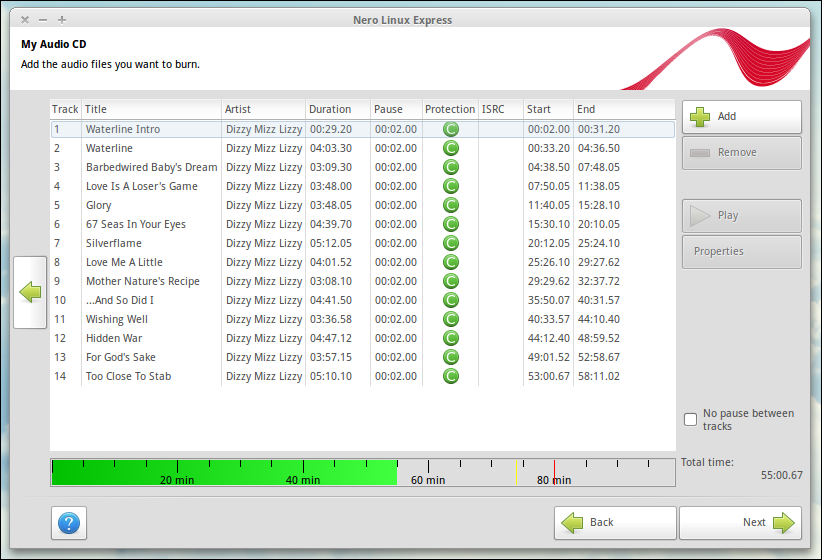Click start time 35:50.07
822x560 pixels.
[x=548, y=300]
